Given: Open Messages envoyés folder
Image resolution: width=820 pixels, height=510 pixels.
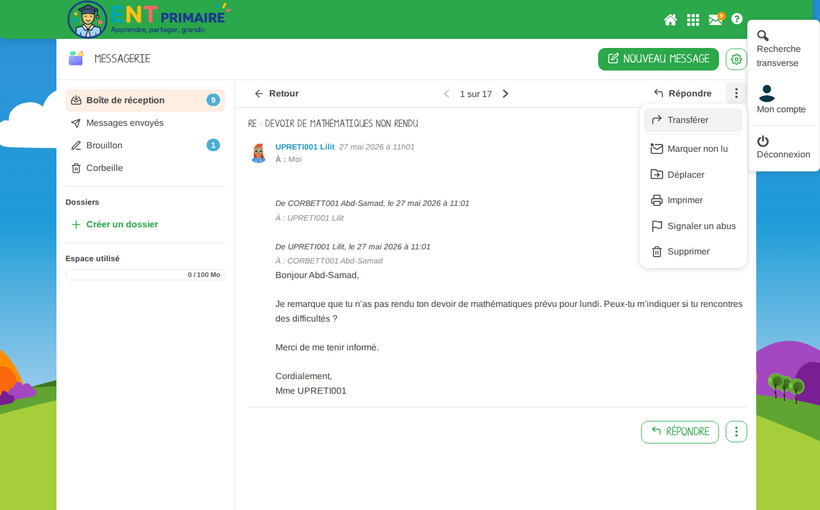Looking at the screenshot, I should 145,123.
